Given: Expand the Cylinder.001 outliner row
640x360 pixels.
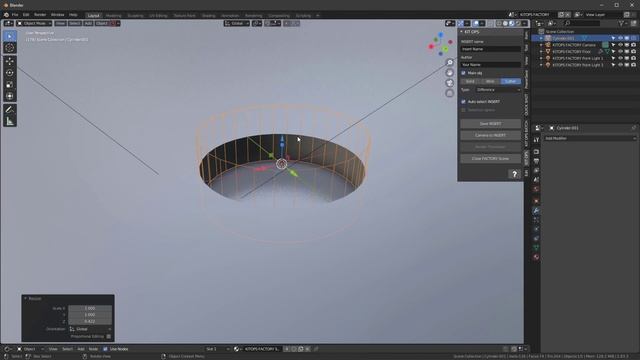Looking at the screenshot, I should [x=541, y=38].
